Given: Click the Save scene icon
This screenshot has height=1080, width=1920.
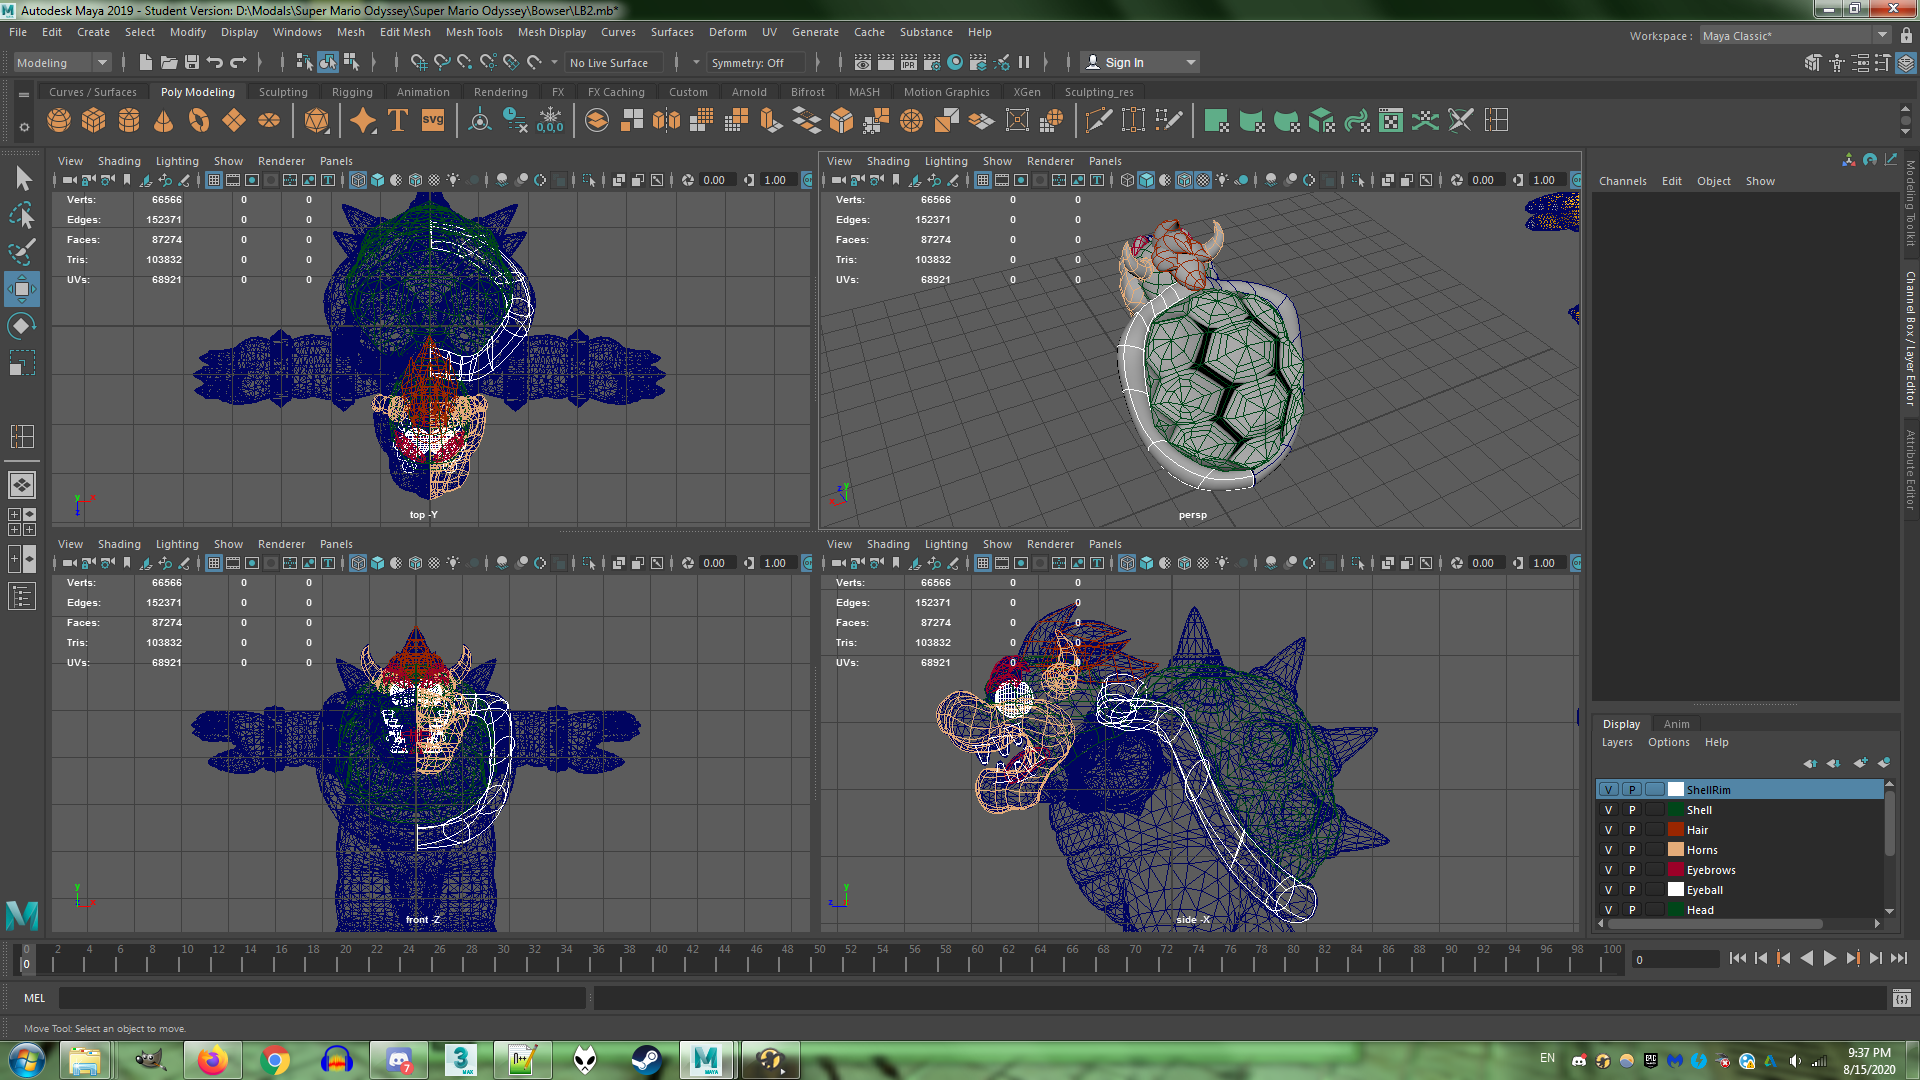Looking at the screenshot, I should [x=192, y=62].
